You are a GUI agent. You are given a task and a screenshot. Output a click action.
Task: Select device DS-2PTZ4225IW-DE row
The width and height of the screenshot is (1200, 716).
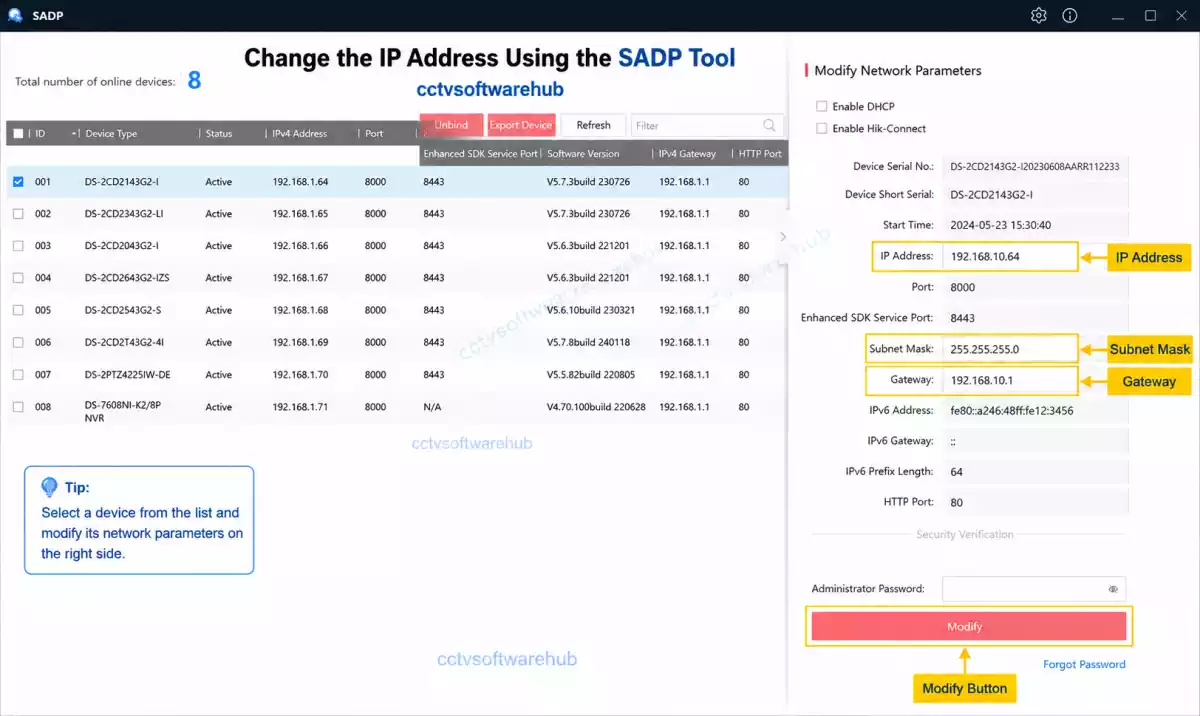pos(397,375)
